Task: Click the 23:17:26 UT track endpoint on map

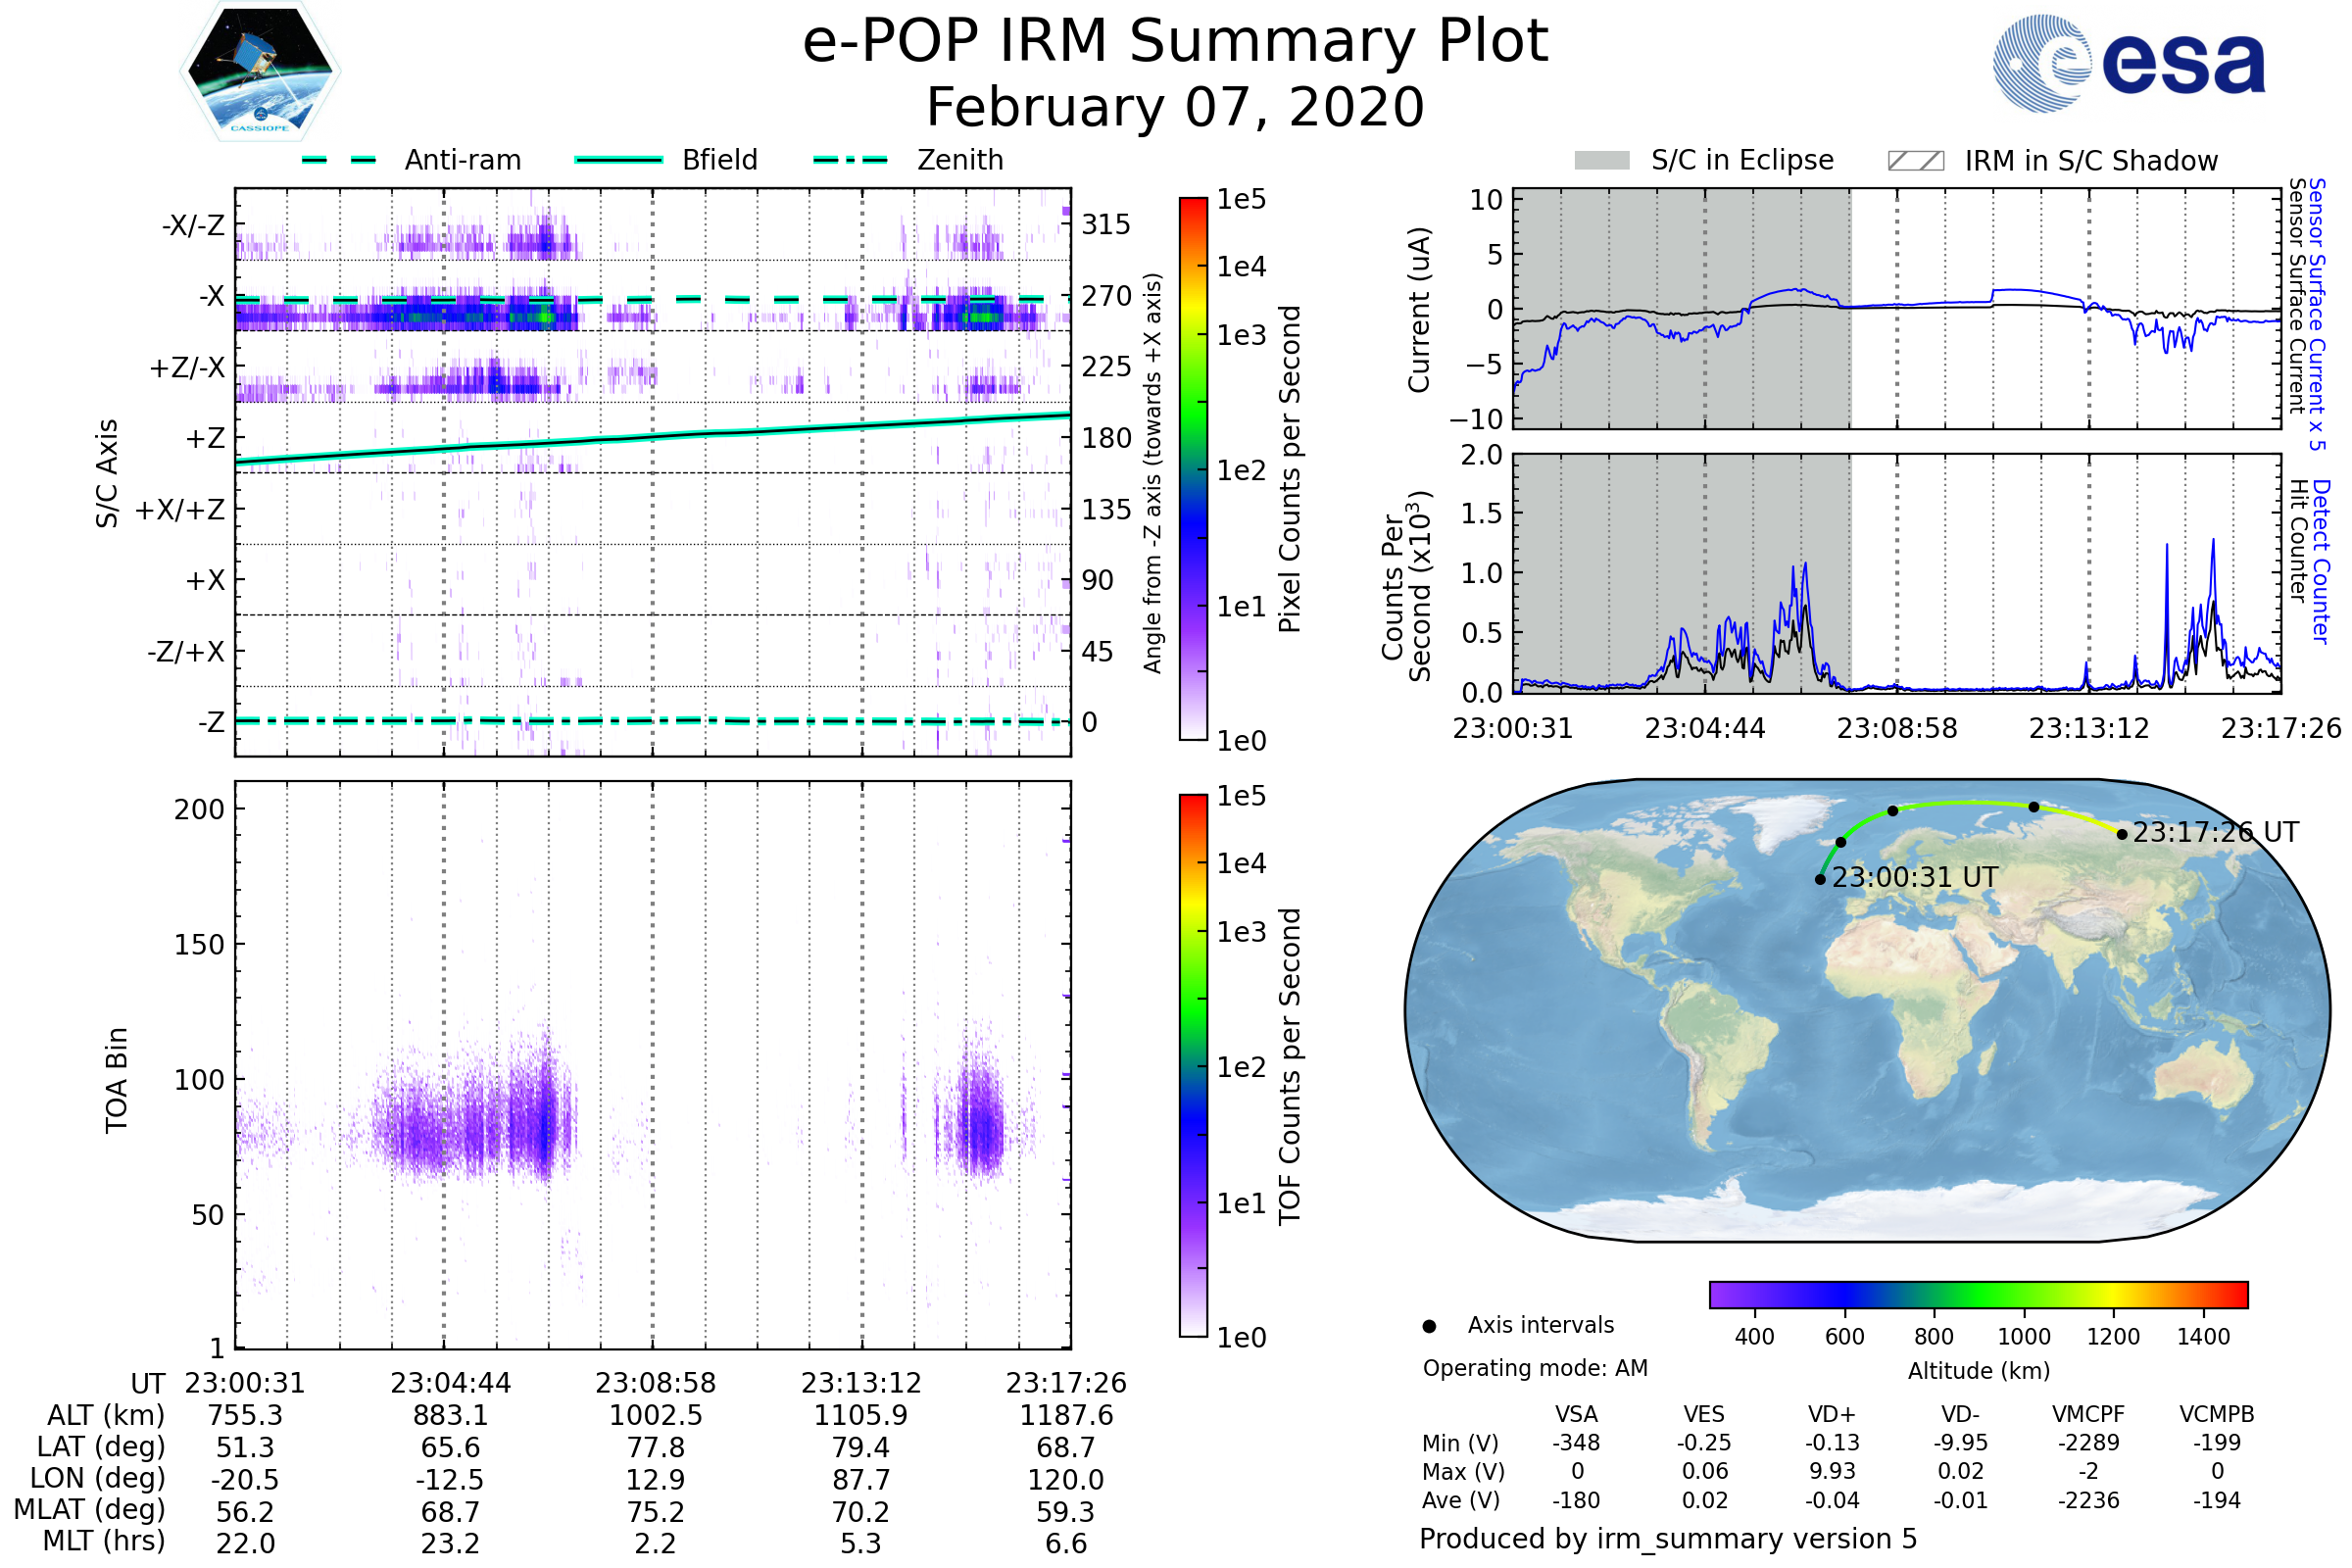Action: (2122, 834)
